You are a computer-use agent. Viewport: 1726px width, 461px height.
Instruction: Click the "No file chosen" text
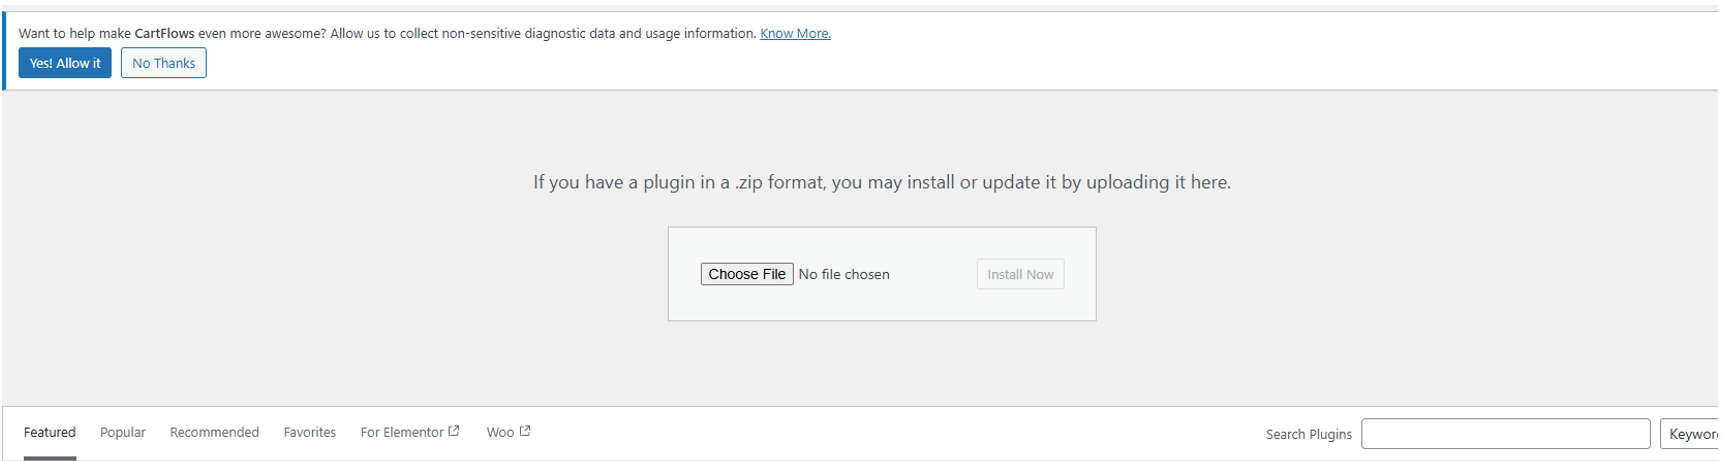pyautogui.click(x=844, y=274)
